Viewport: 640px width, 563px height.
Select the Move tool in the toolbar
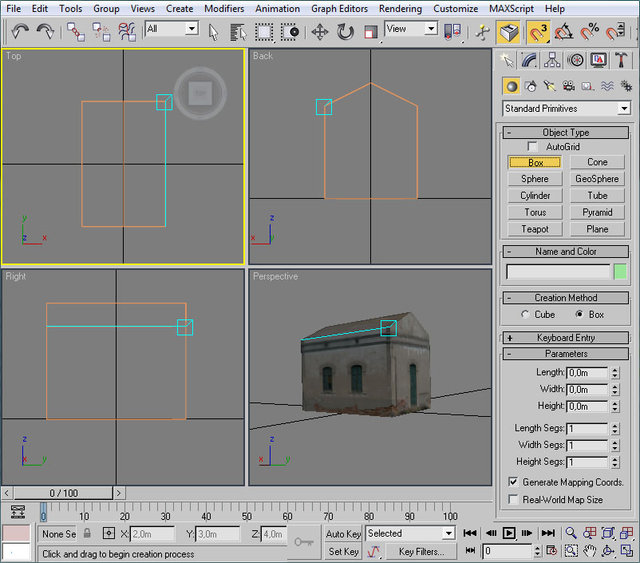tap(320, 31)
